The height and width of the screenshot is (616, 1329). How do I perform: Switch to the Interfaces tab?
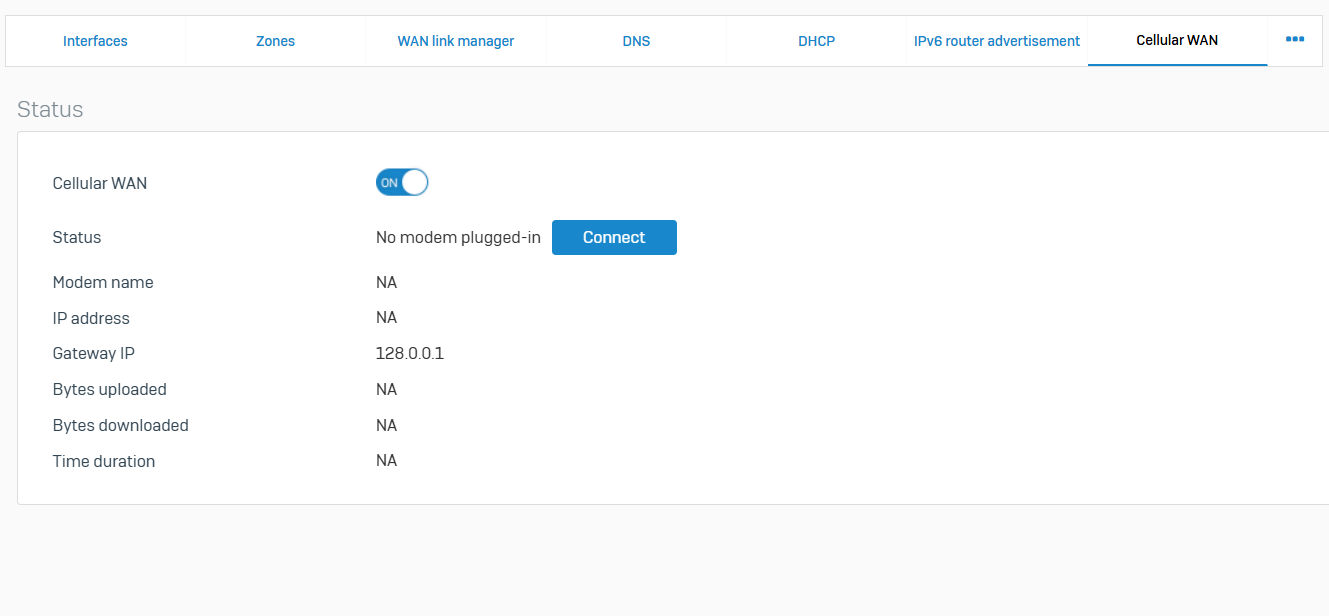click(95, 41)
